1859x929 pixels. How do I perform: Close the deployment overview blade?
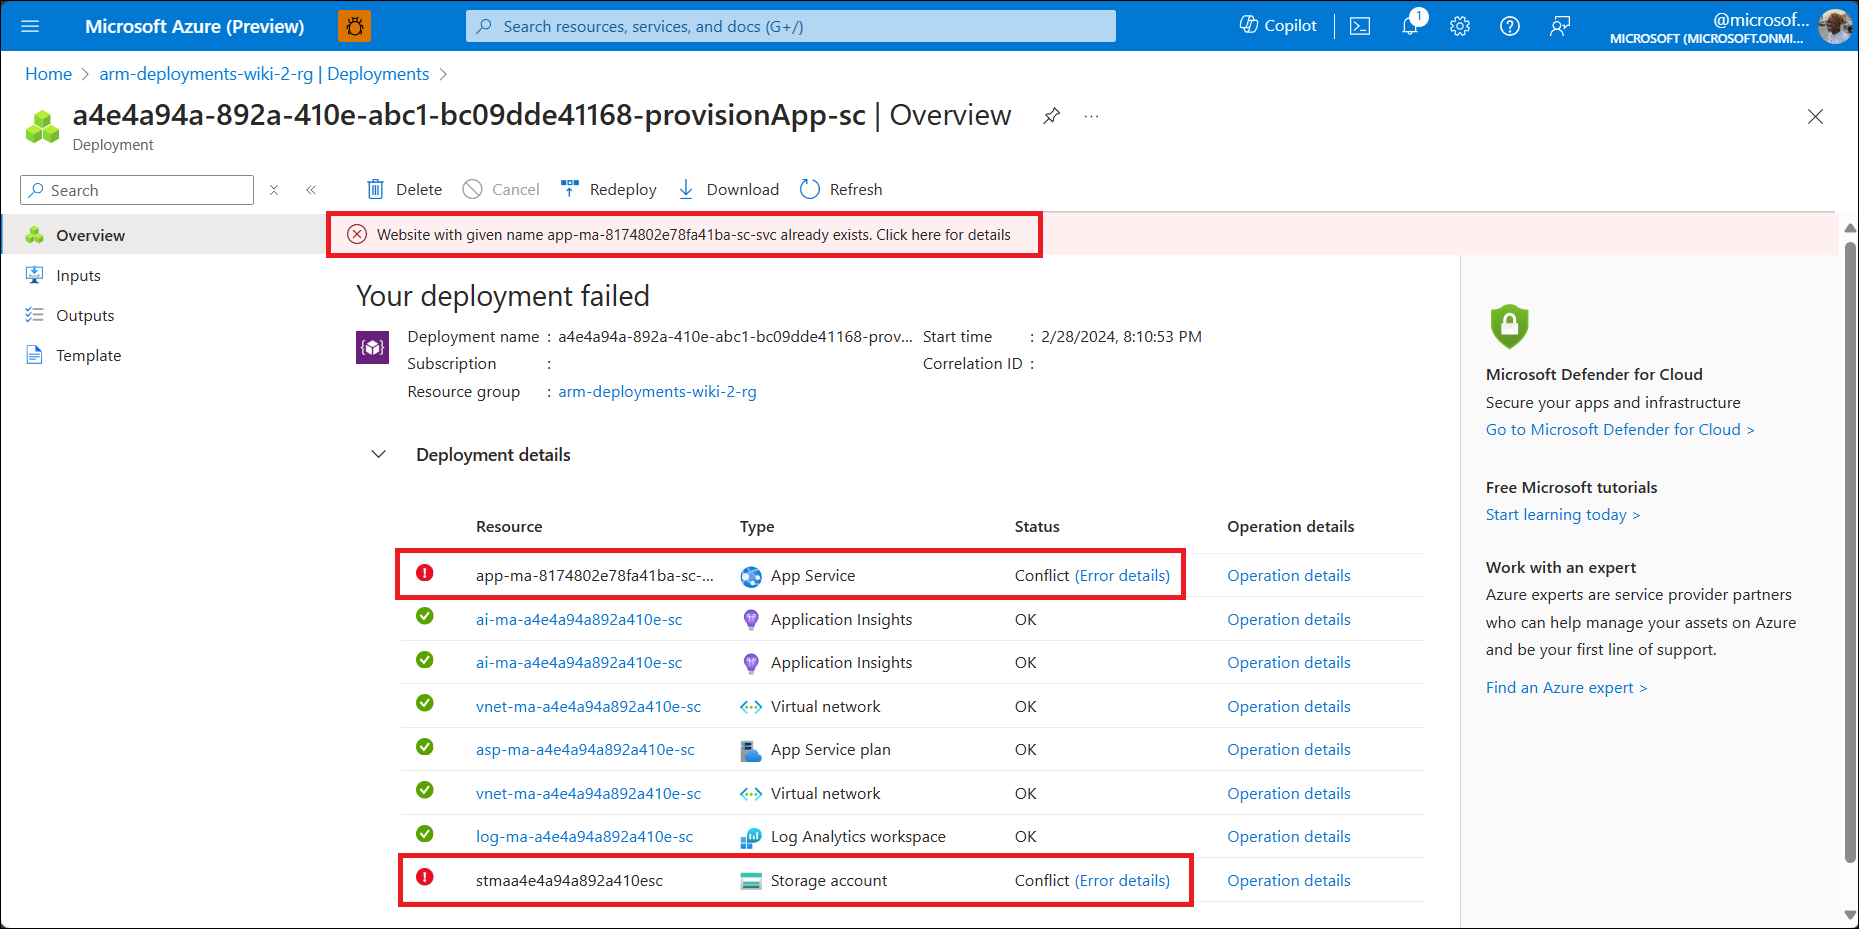pyautogui.click(x=1815, y=116)
